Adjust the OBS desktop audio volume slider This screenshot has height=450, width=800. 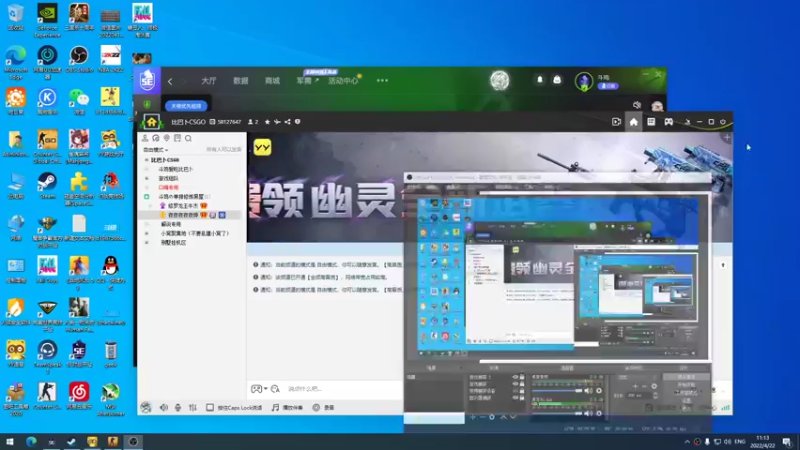point(557,391)
